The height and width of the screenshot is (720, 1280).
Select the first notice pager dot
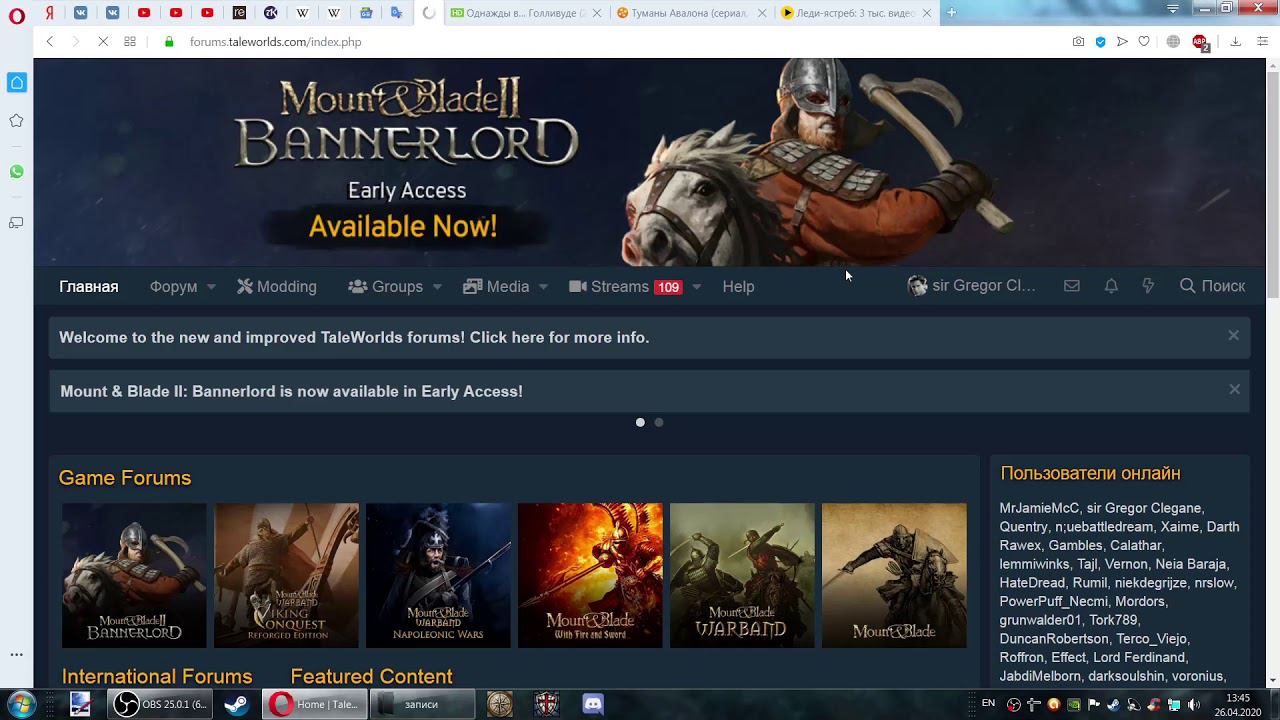[640, 422]
